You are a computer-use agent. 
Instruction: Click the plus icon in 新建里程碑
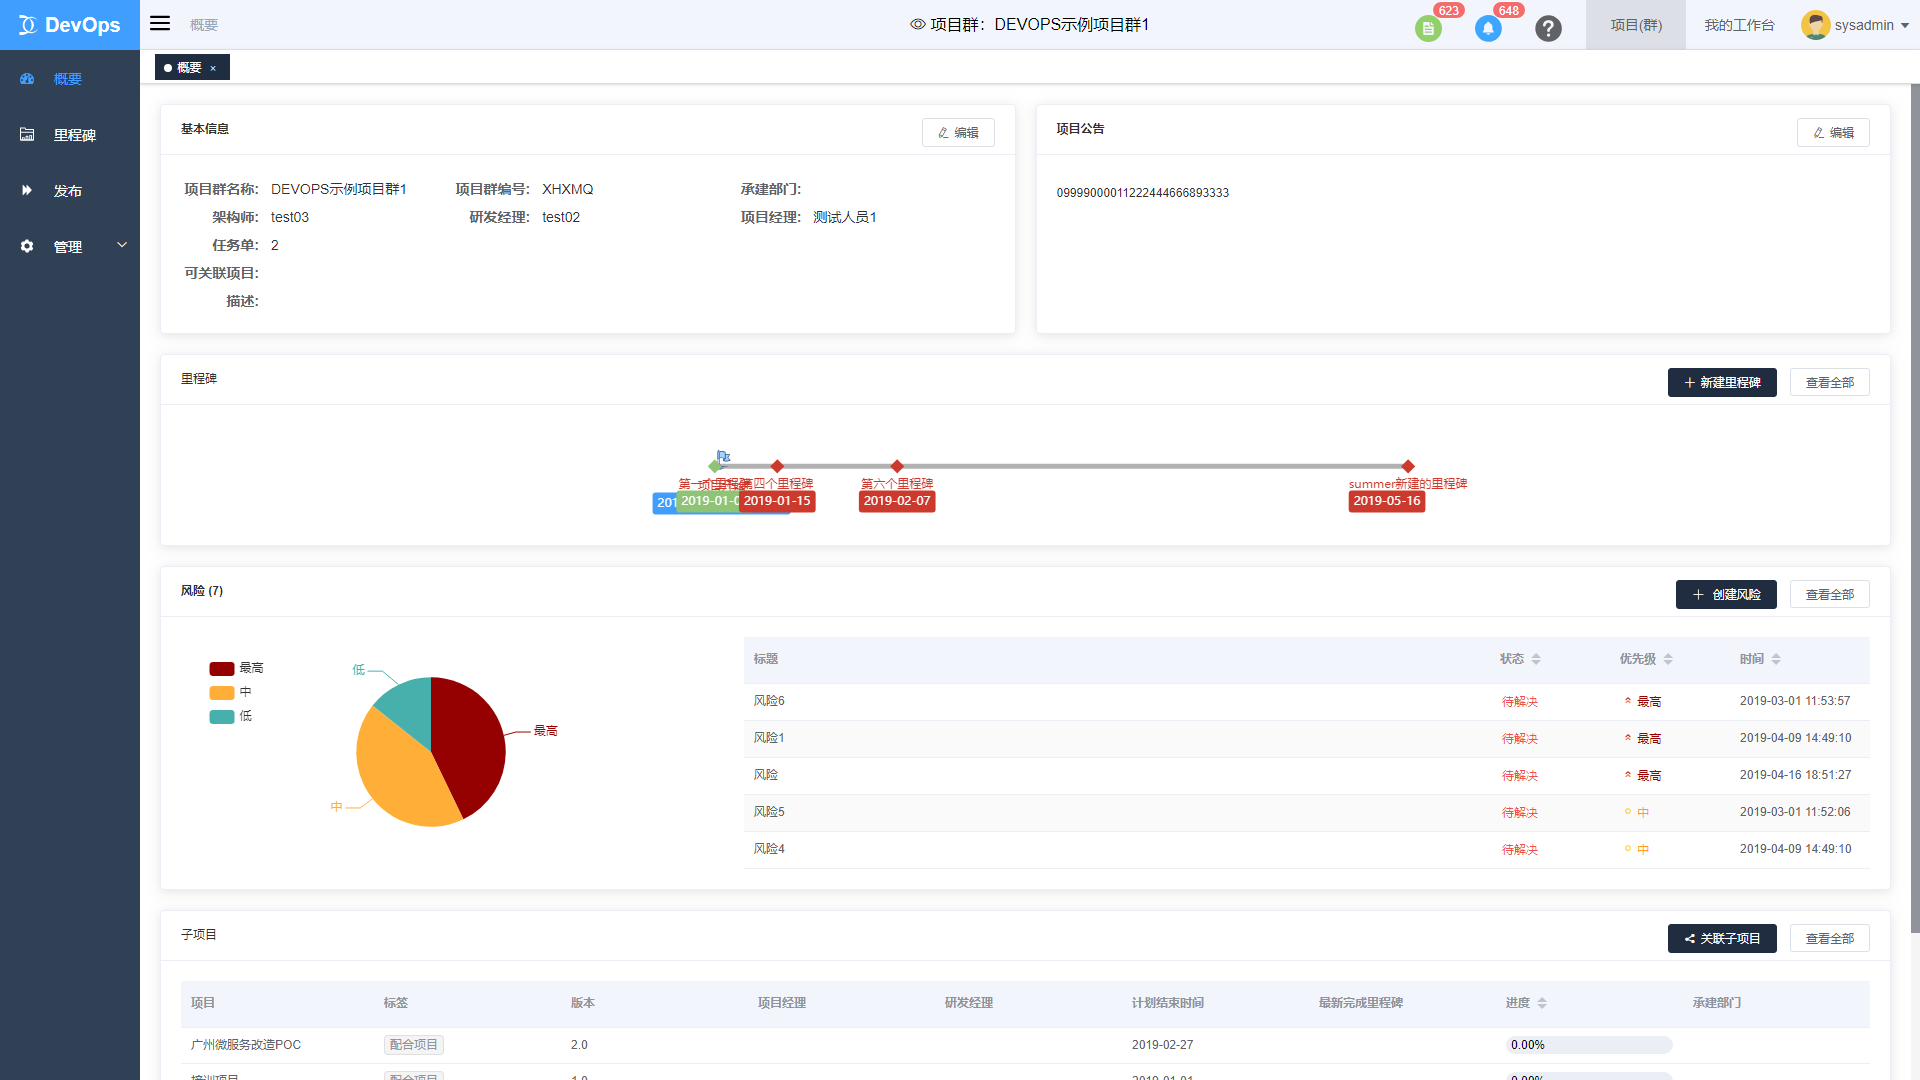(x=1690, y=383)
